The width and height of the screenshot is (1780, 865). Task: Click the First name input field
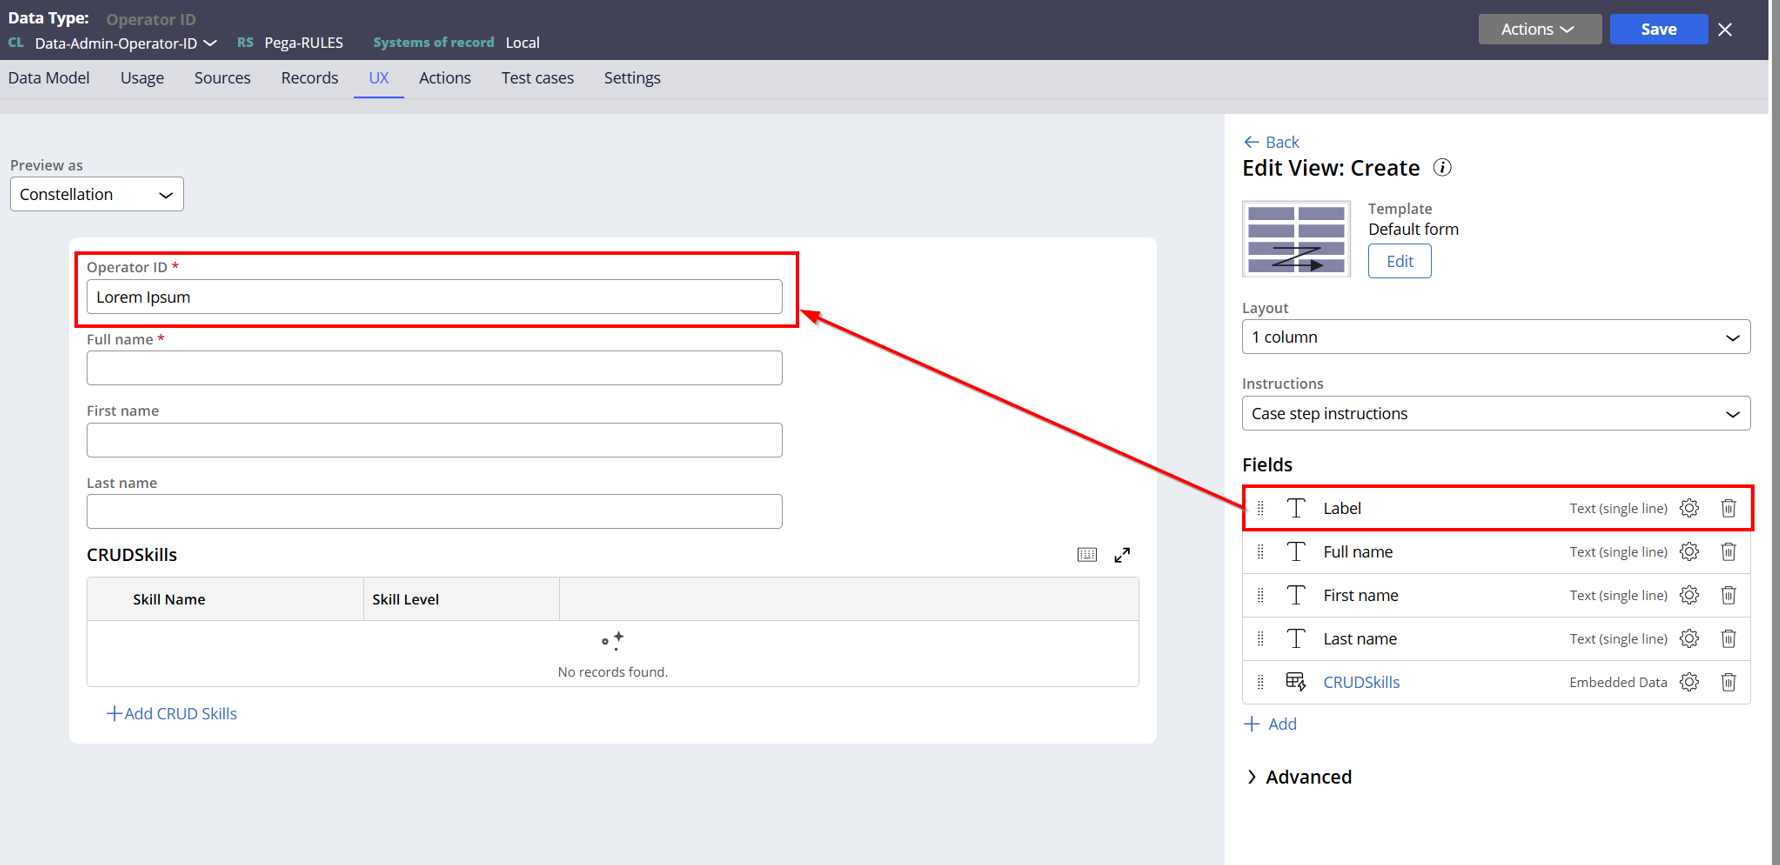[x=434, y=440]
